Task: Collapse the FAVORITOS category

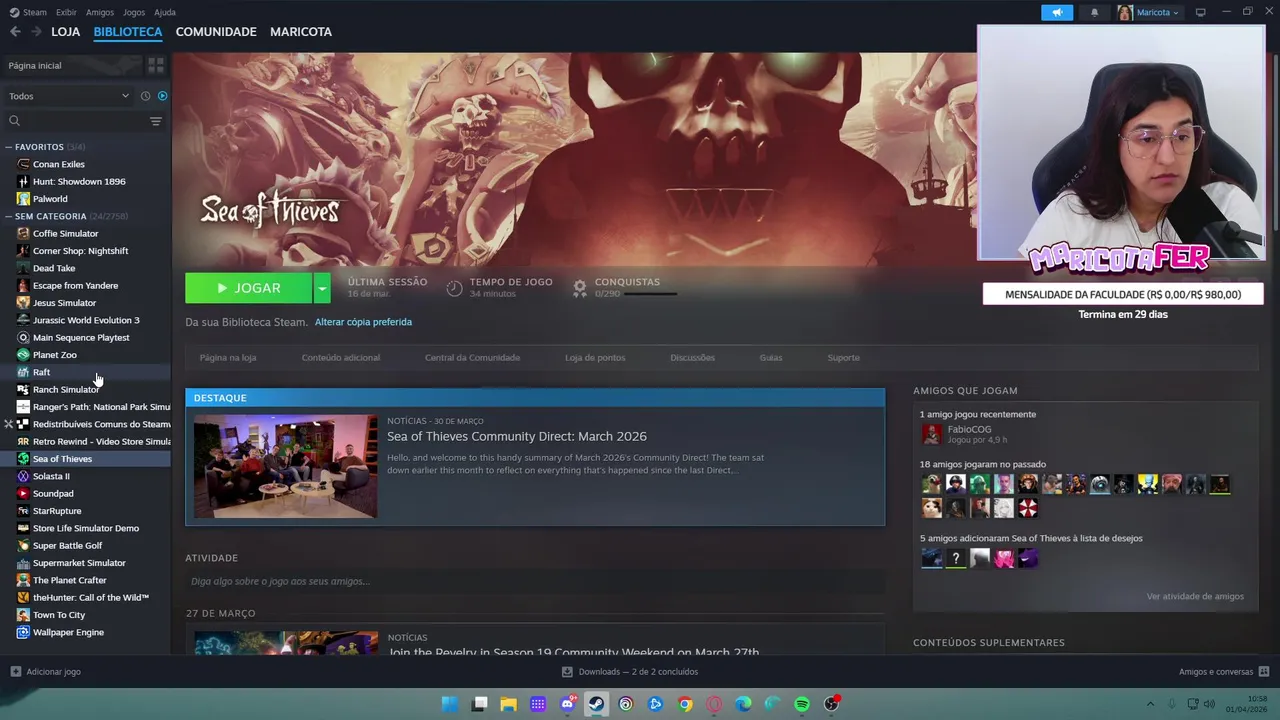Action: click(8, 147)
